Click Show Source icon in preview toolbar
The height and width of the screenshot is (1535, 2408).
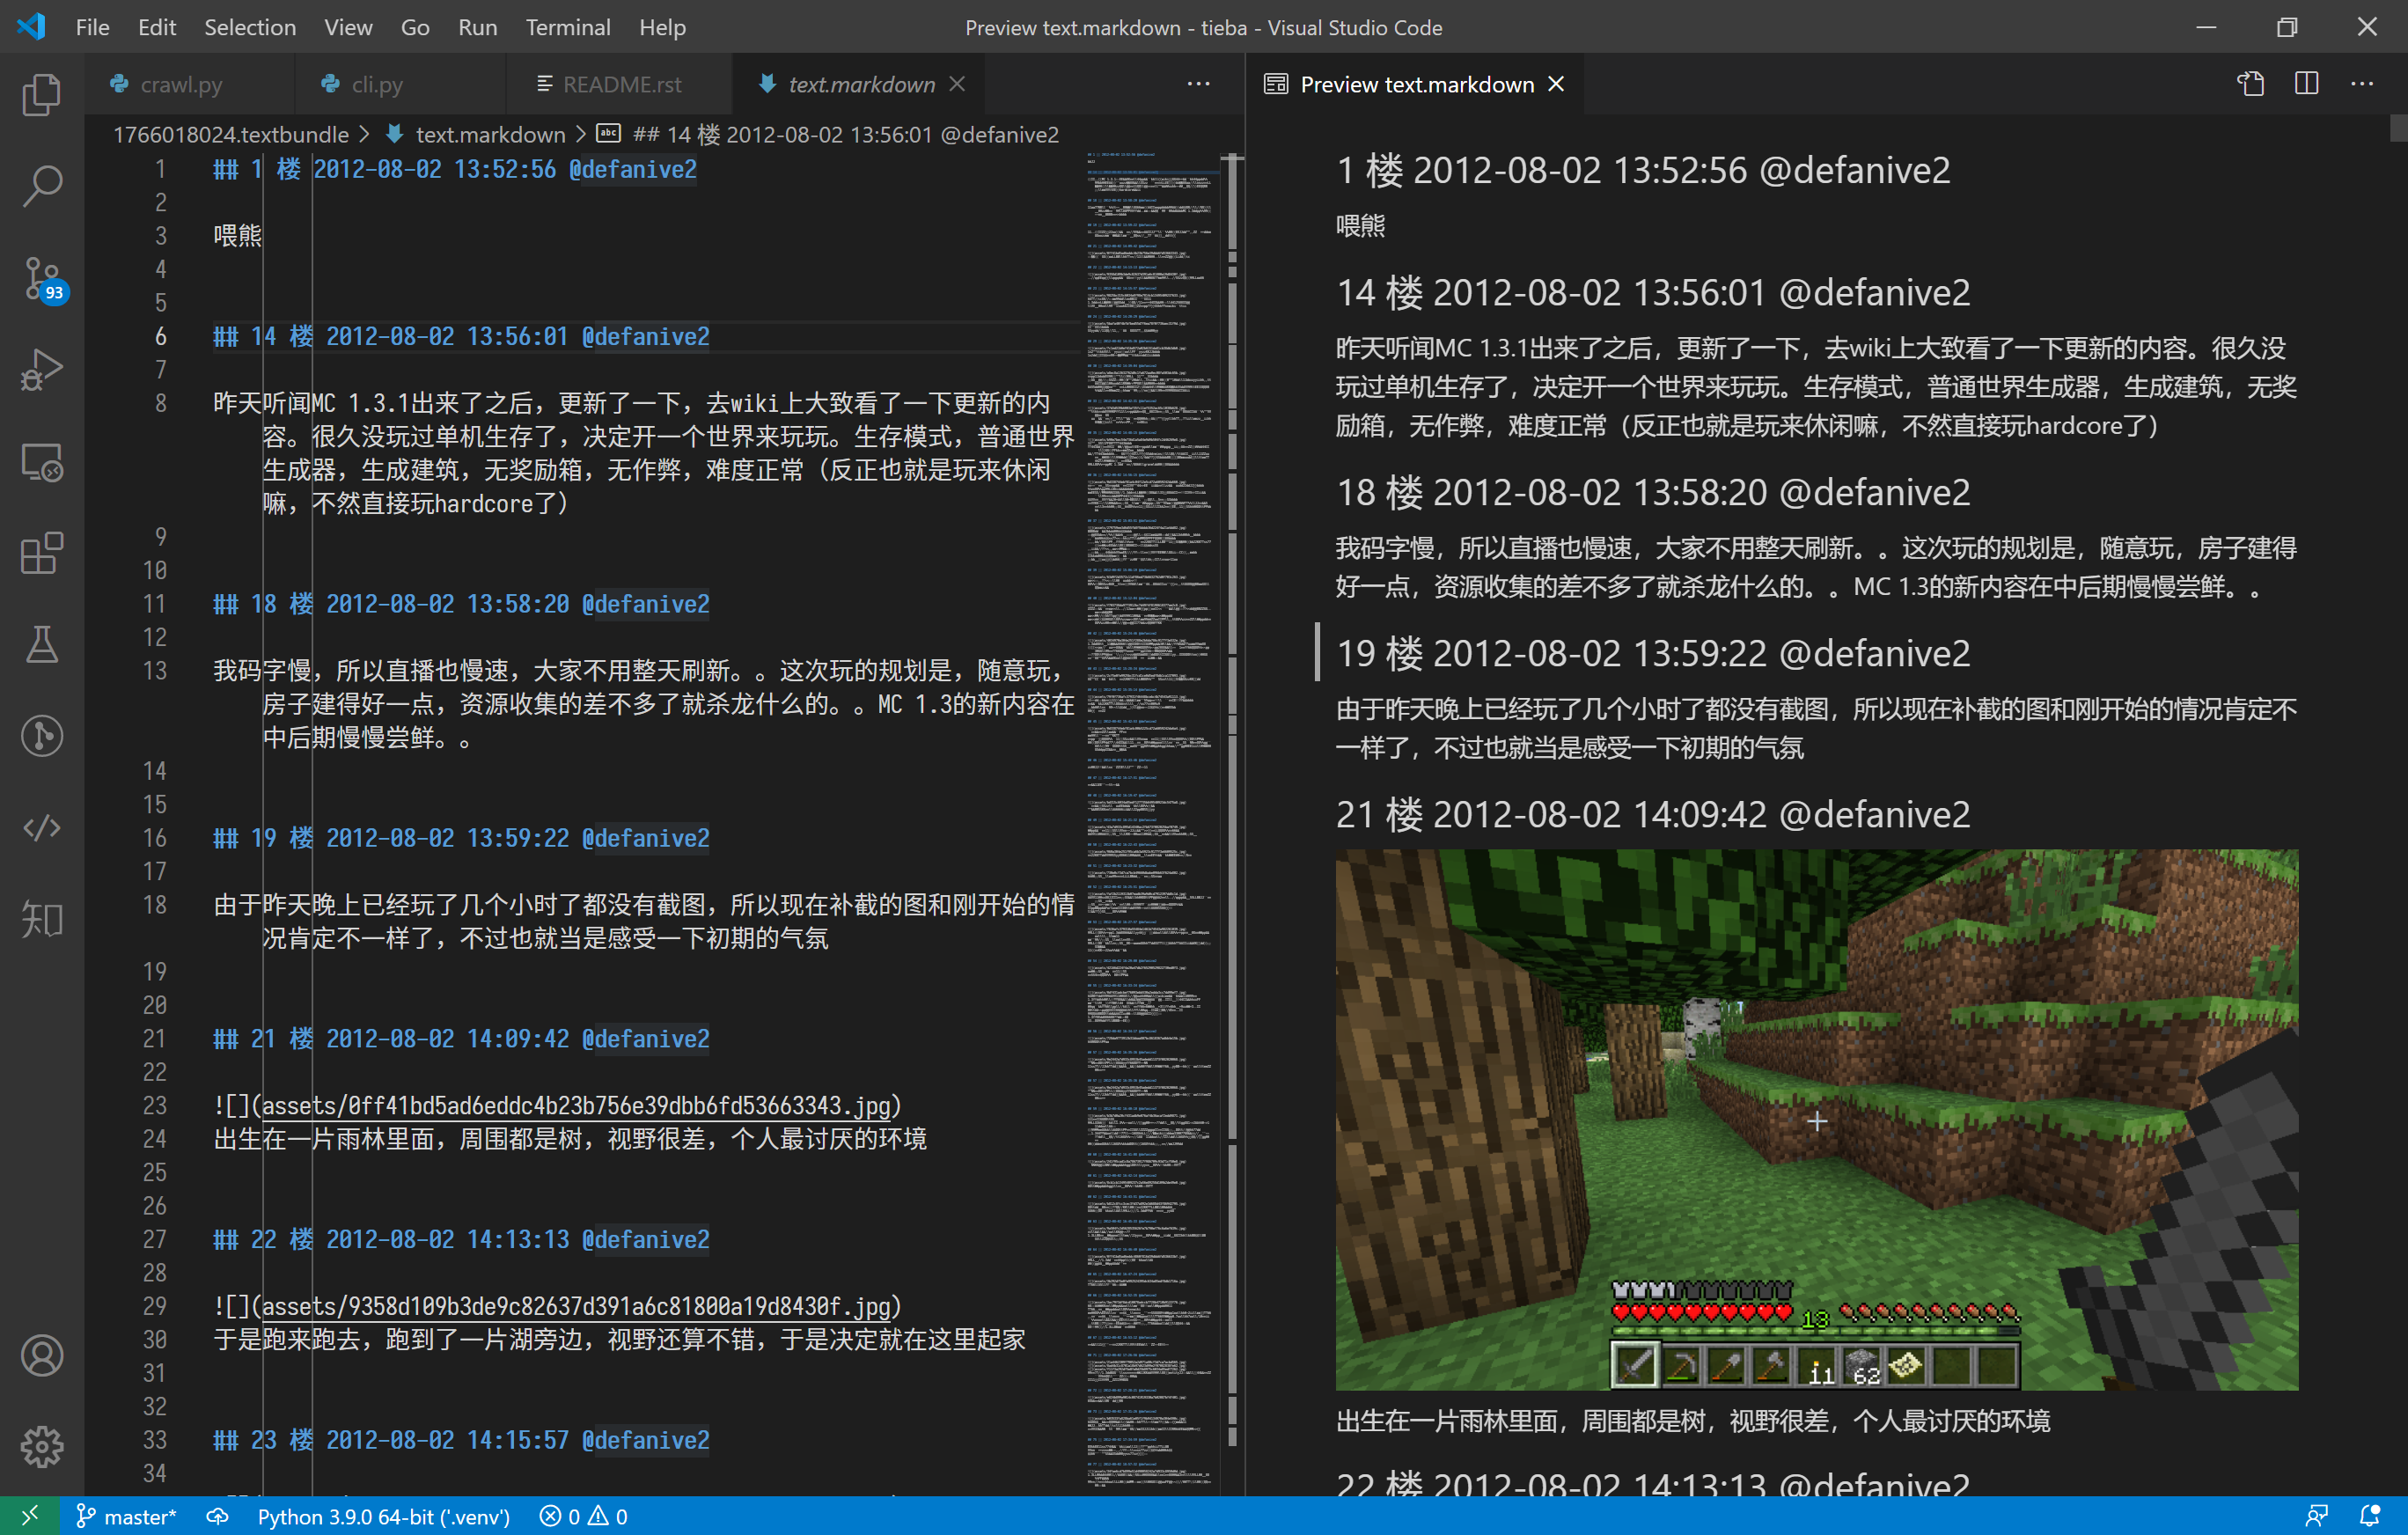[x=2251, y=84]
